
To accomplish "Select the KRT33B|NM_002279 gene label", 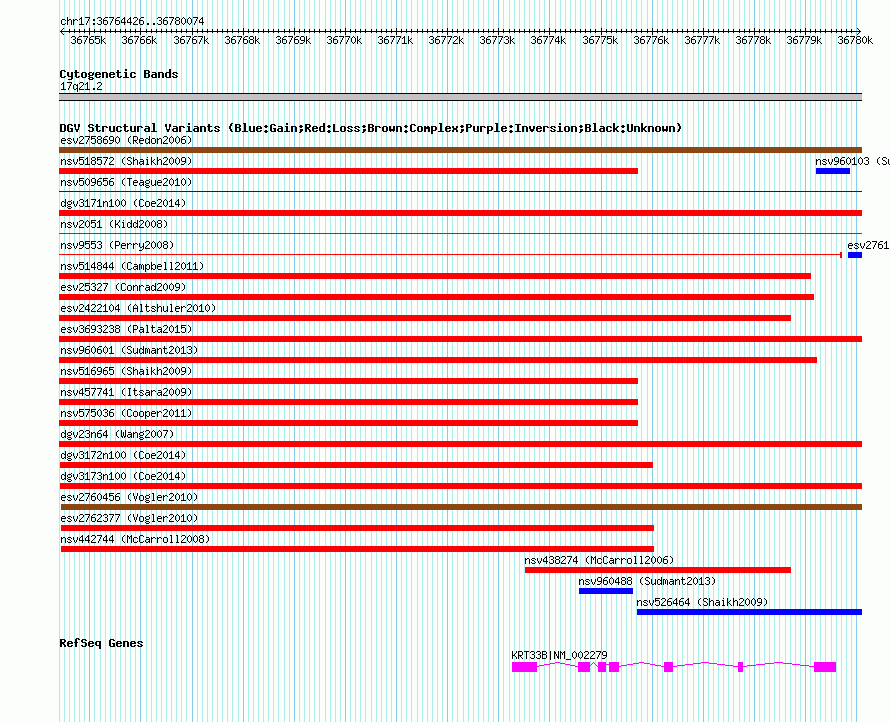I will tap(559, 655).
